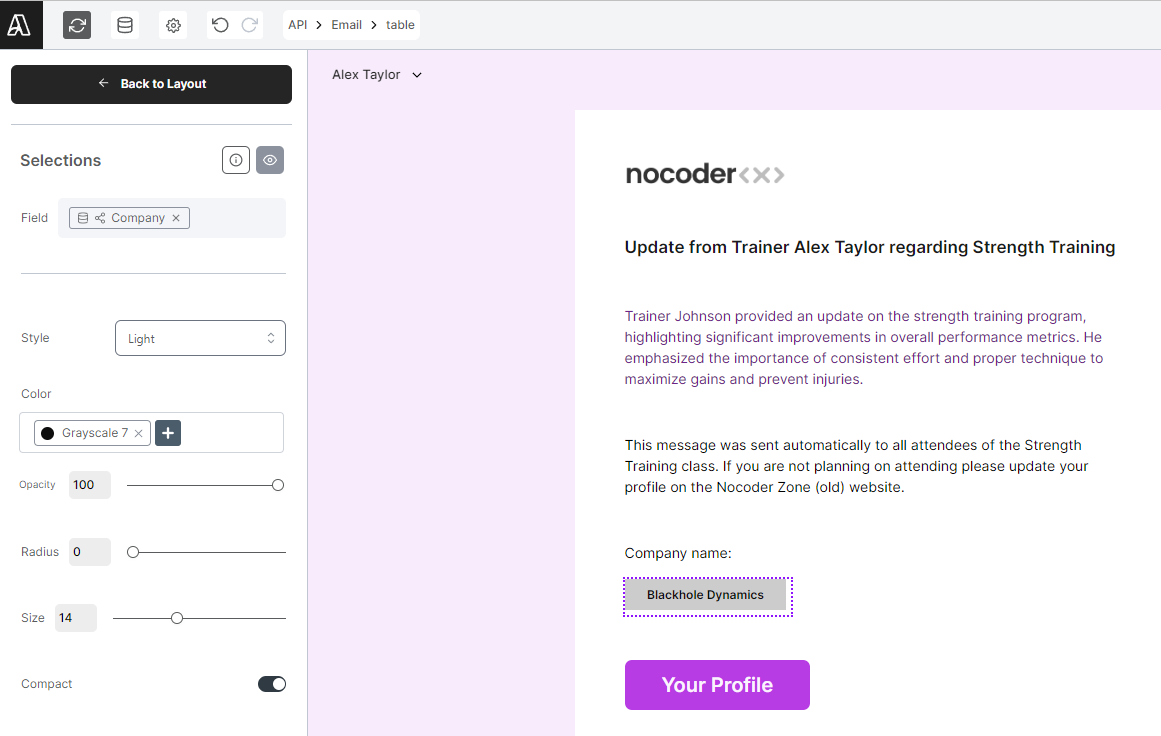Click the app logo in top-left corner
This screenshot has width=1161, height=736.
click(20, 24)
